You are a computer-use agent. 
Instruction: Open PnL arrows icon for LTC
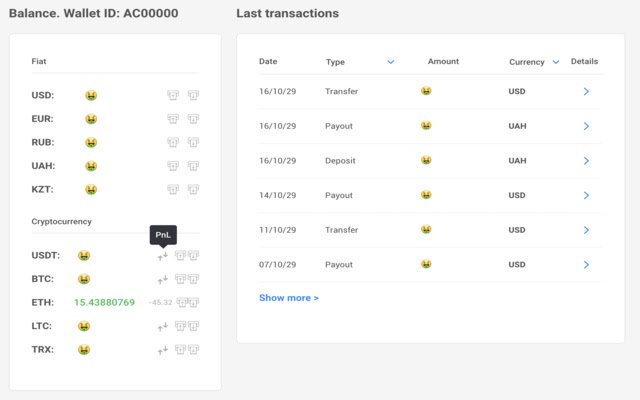[x=163, y=327]
